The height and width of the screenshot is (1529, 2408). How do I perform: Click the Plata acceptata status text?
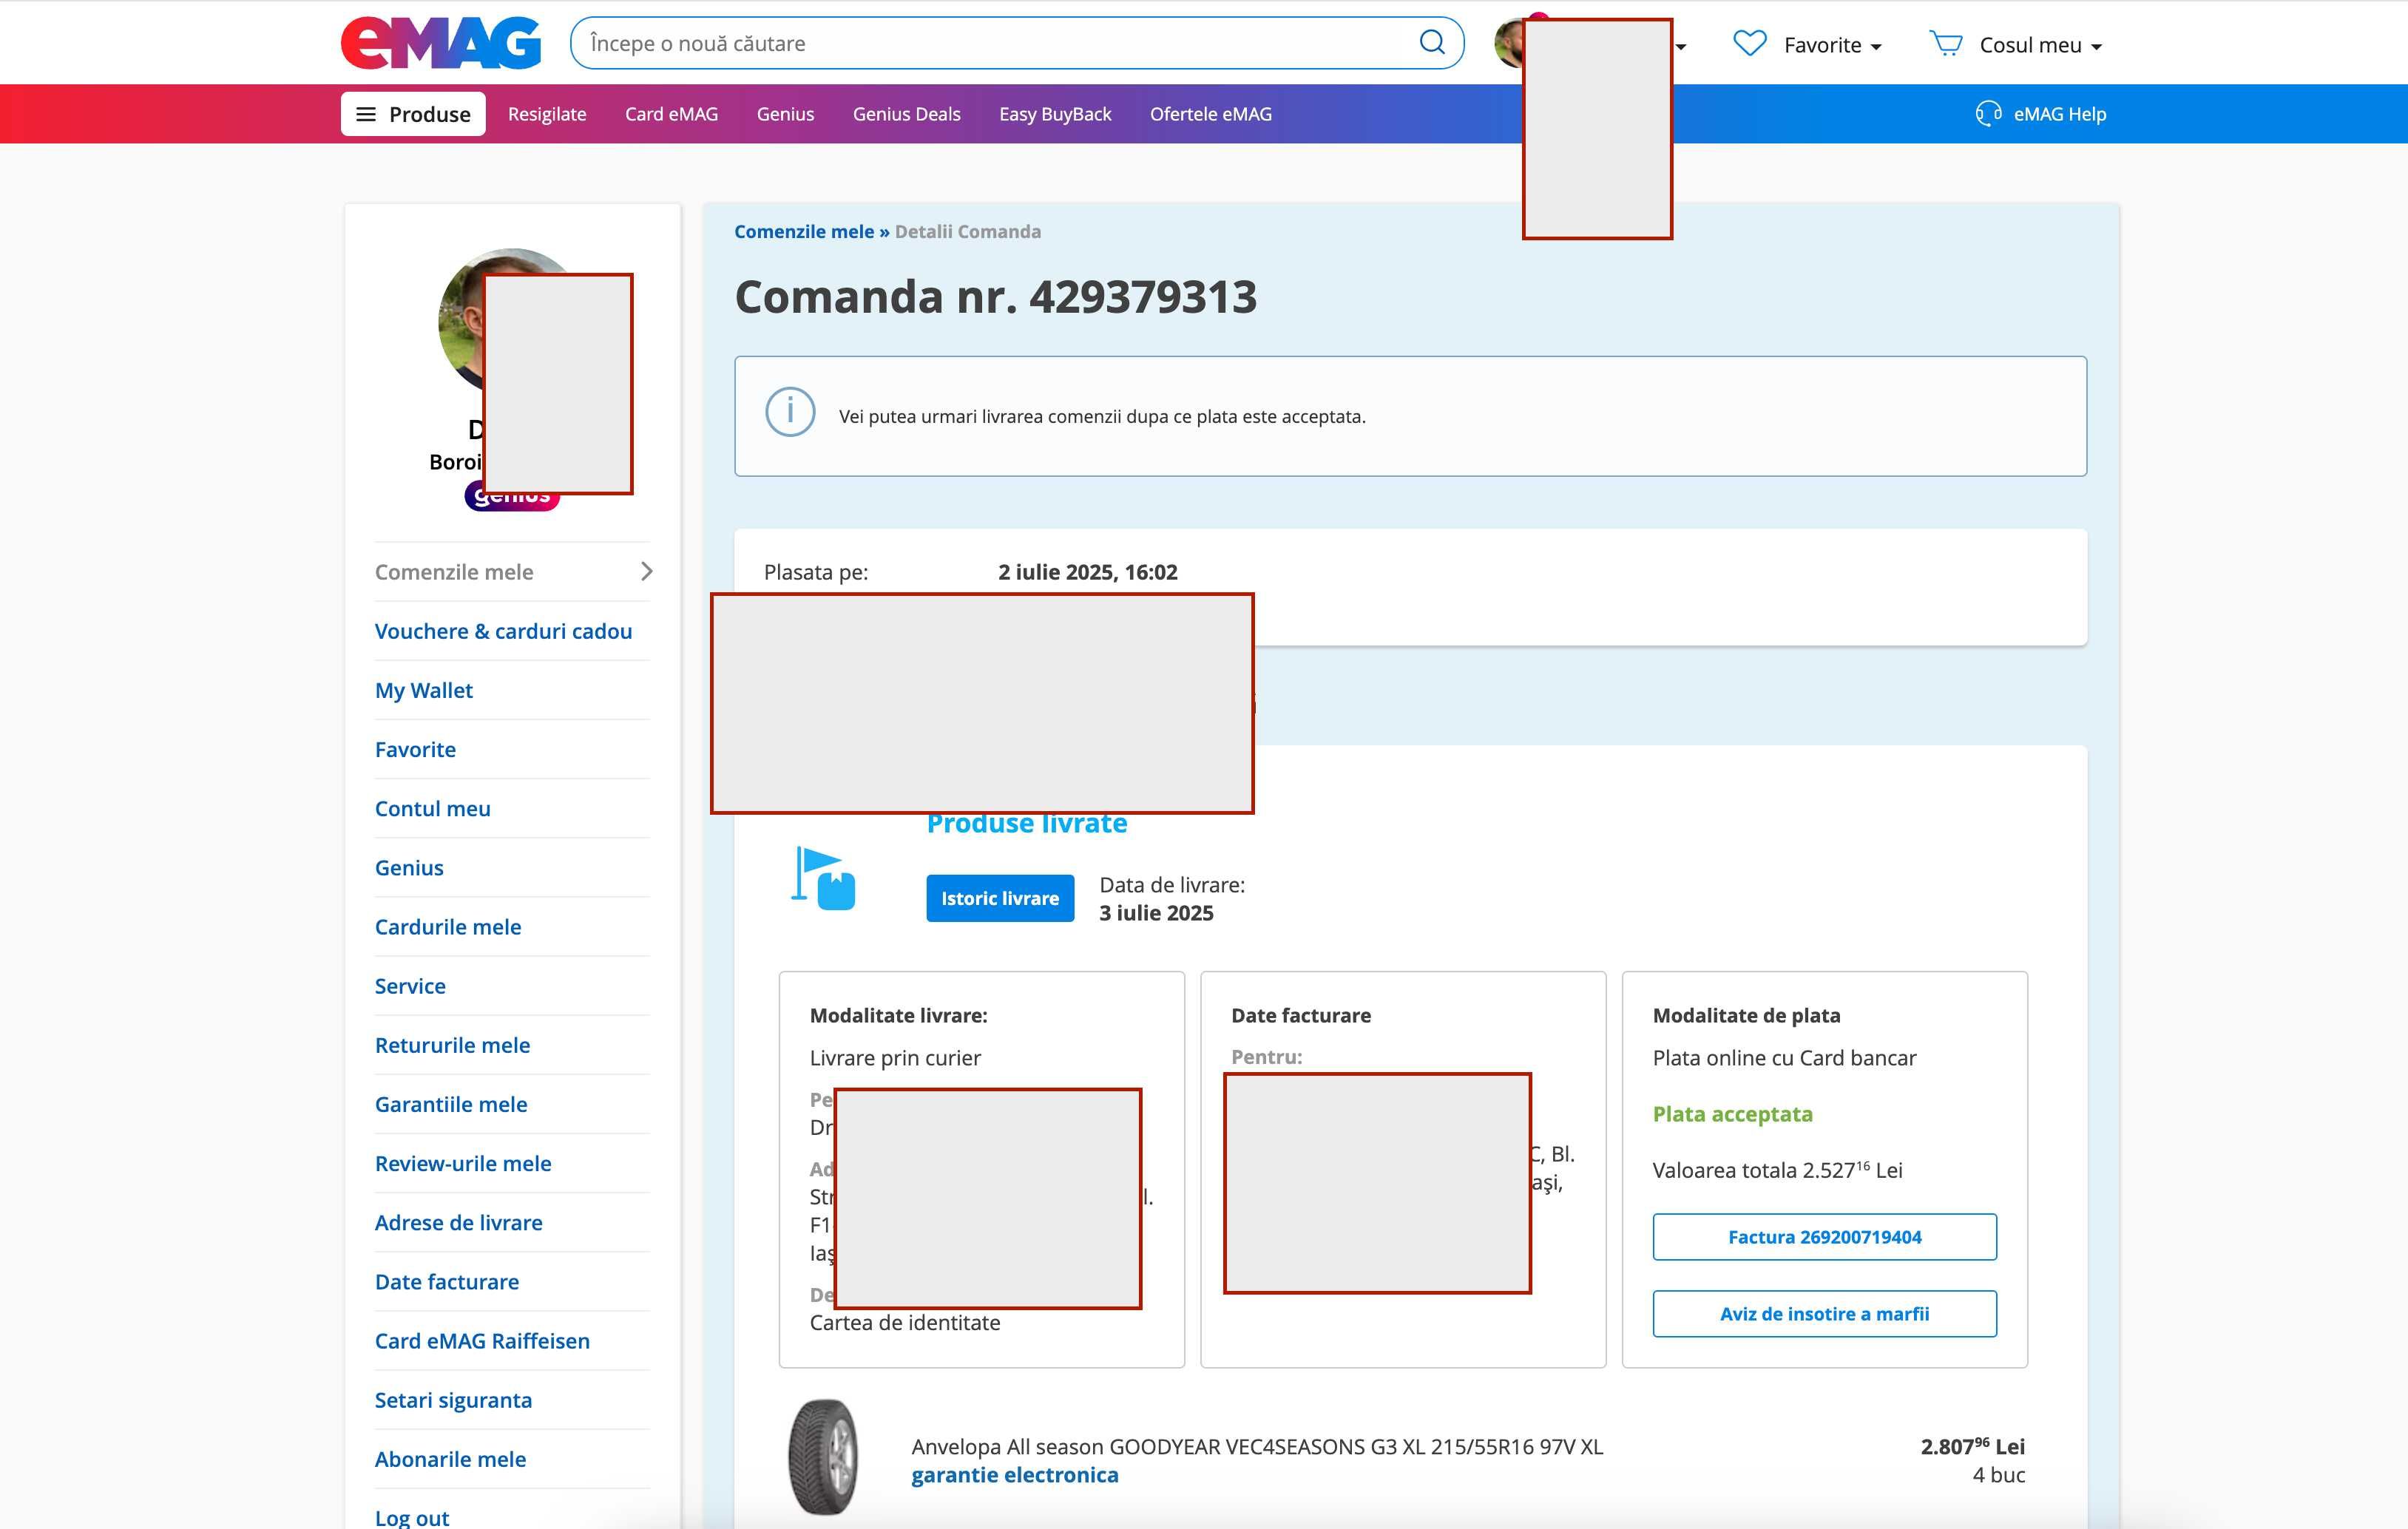(x=1732, y=1114)
